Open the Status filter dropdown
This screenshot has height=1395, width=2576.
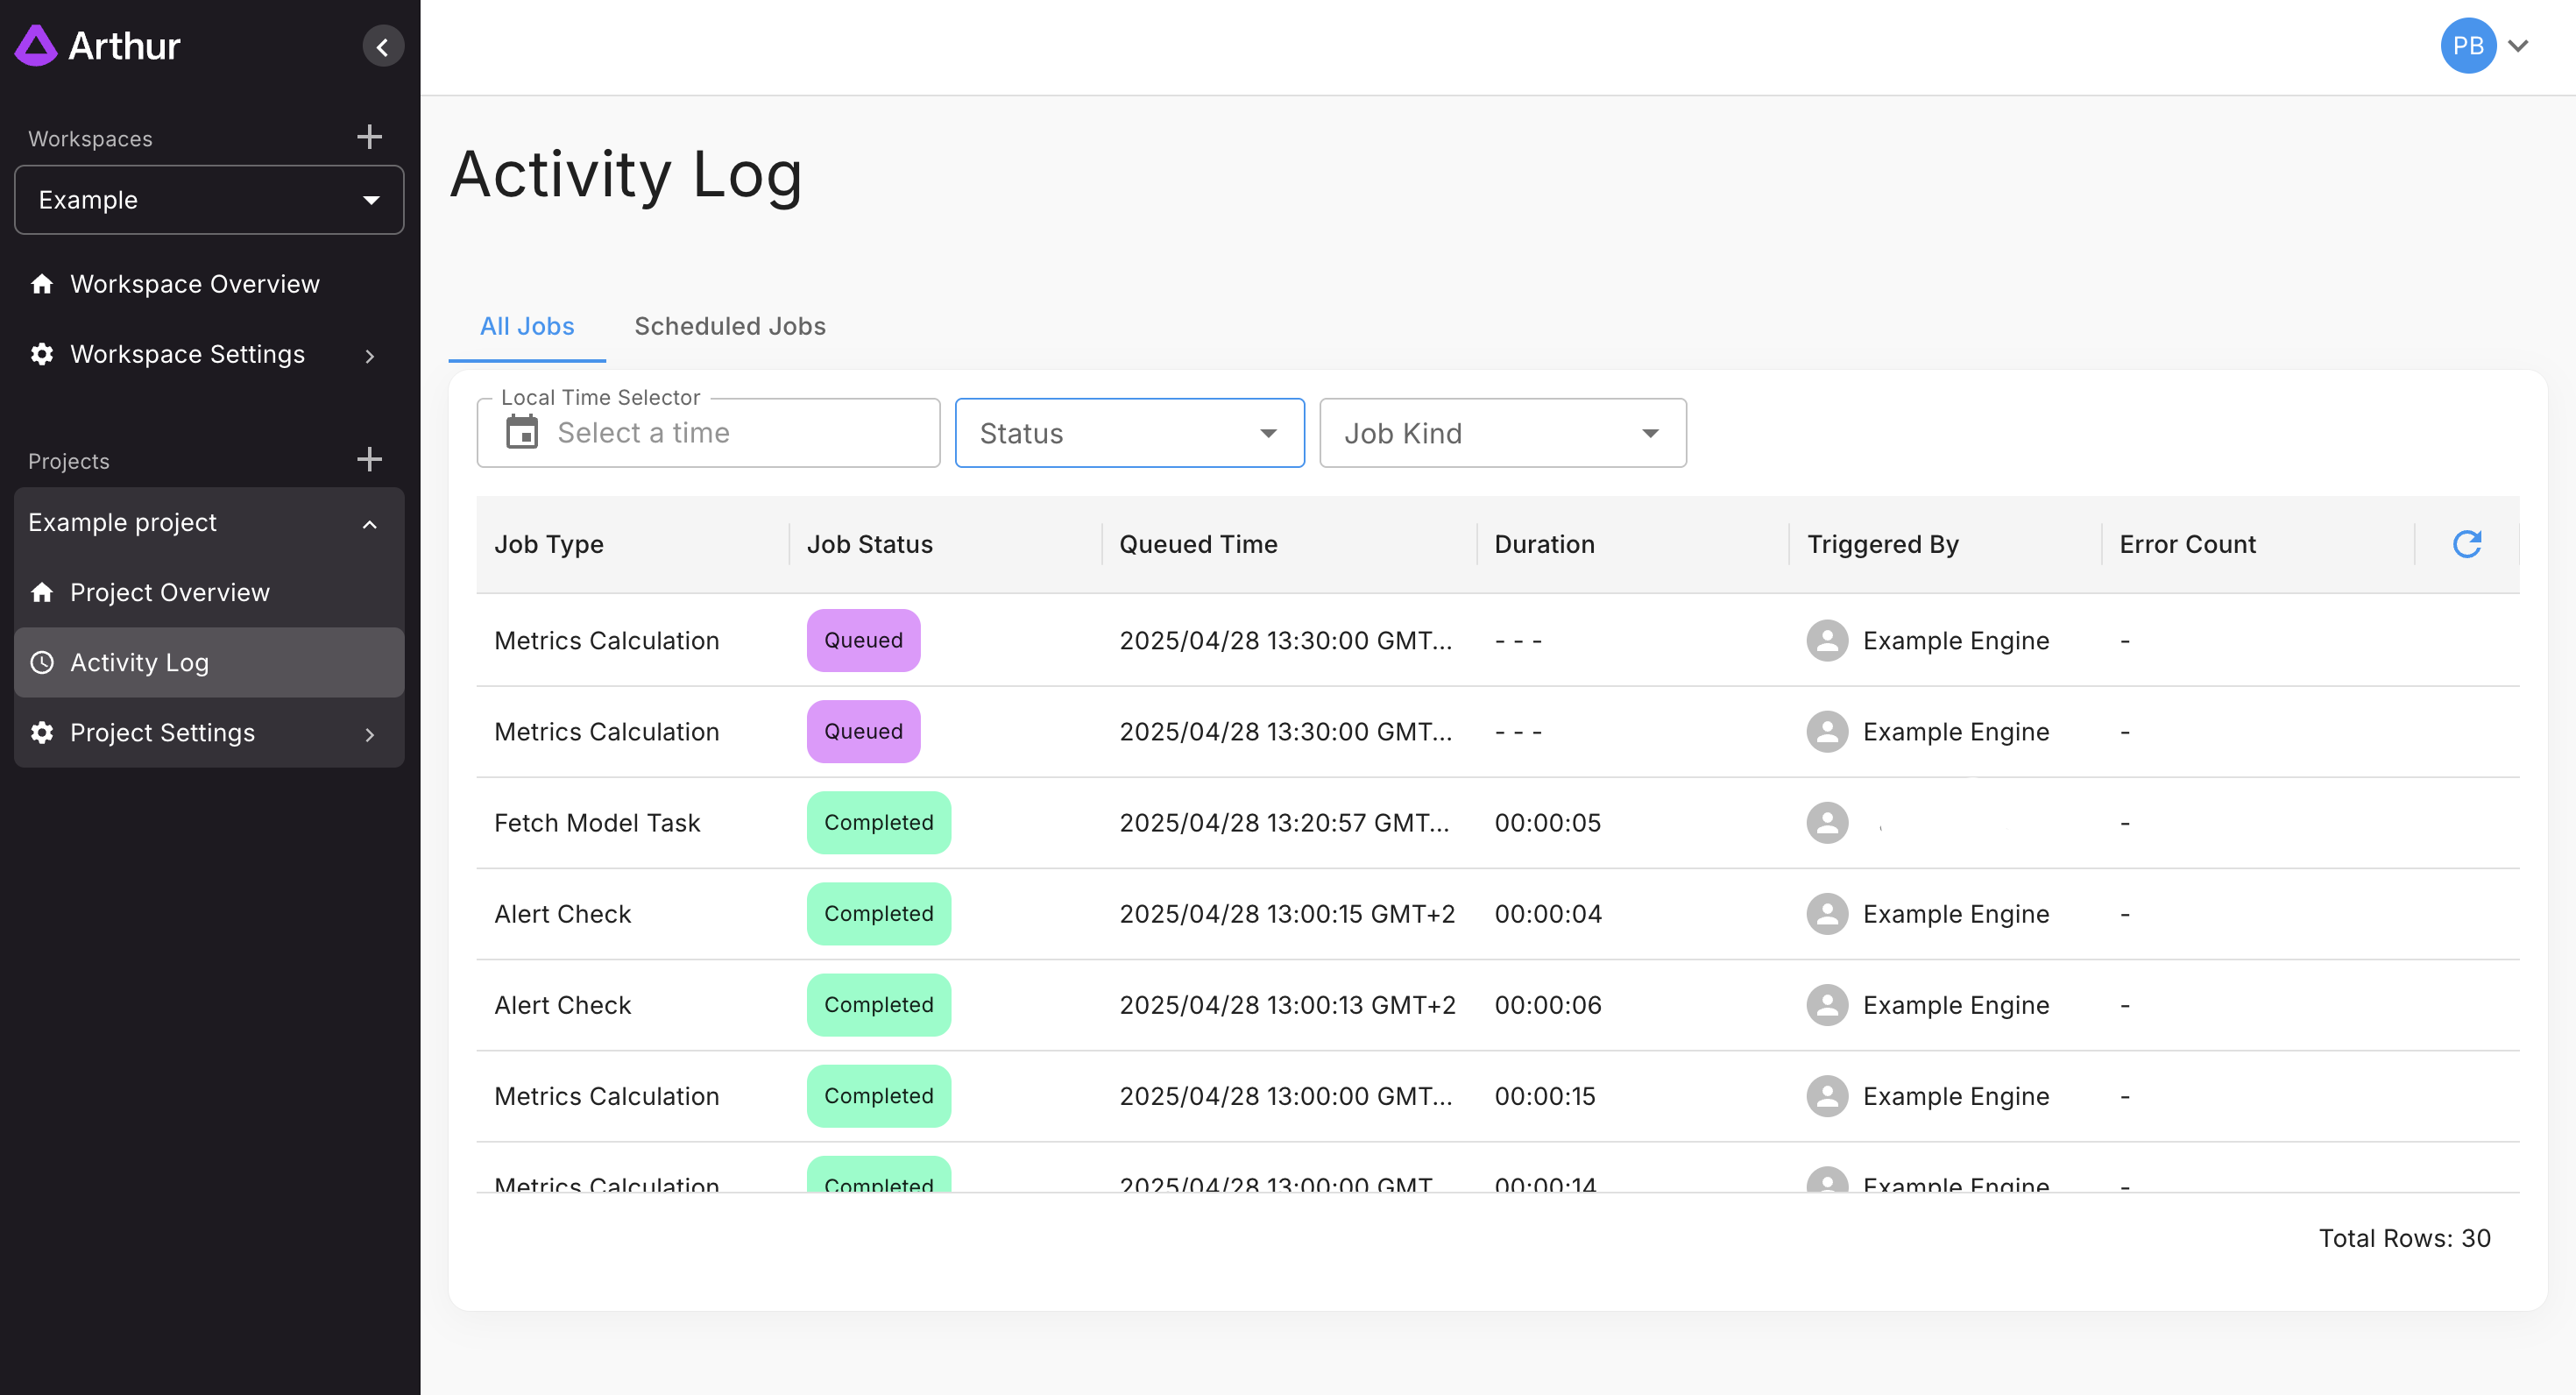(x=1129, y=433)
